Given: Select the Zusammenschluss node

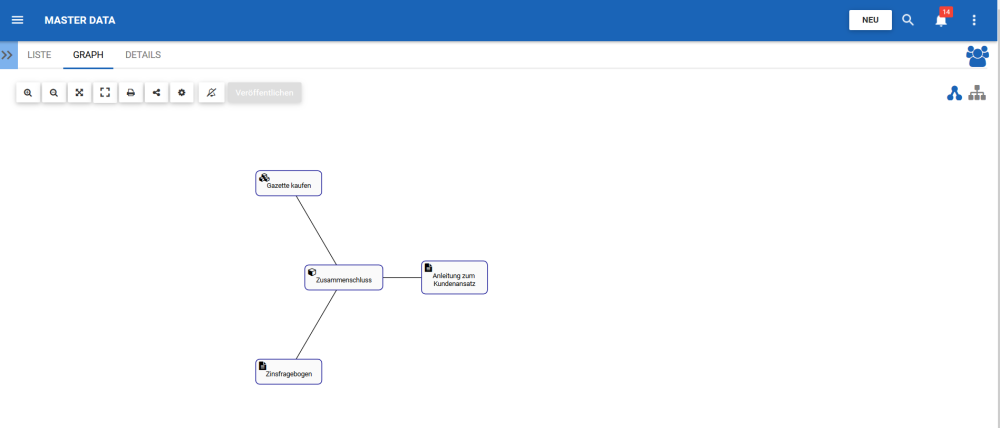Looking at the screenshot, I should coord(344,277).
